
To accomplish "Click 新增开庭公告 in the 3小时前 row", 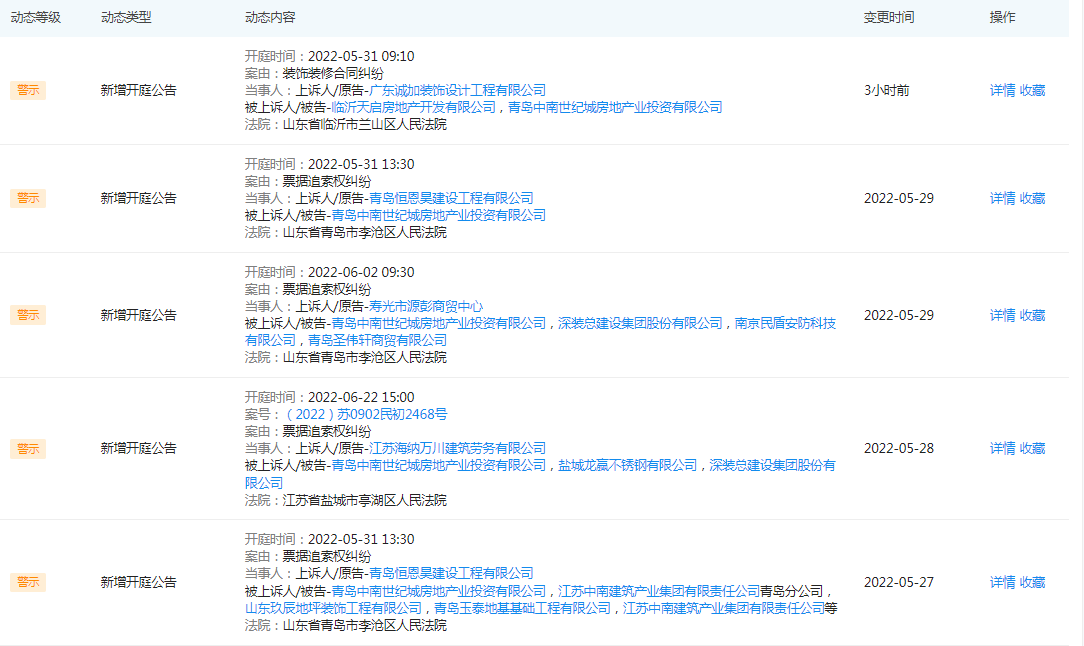I will 138,90.
